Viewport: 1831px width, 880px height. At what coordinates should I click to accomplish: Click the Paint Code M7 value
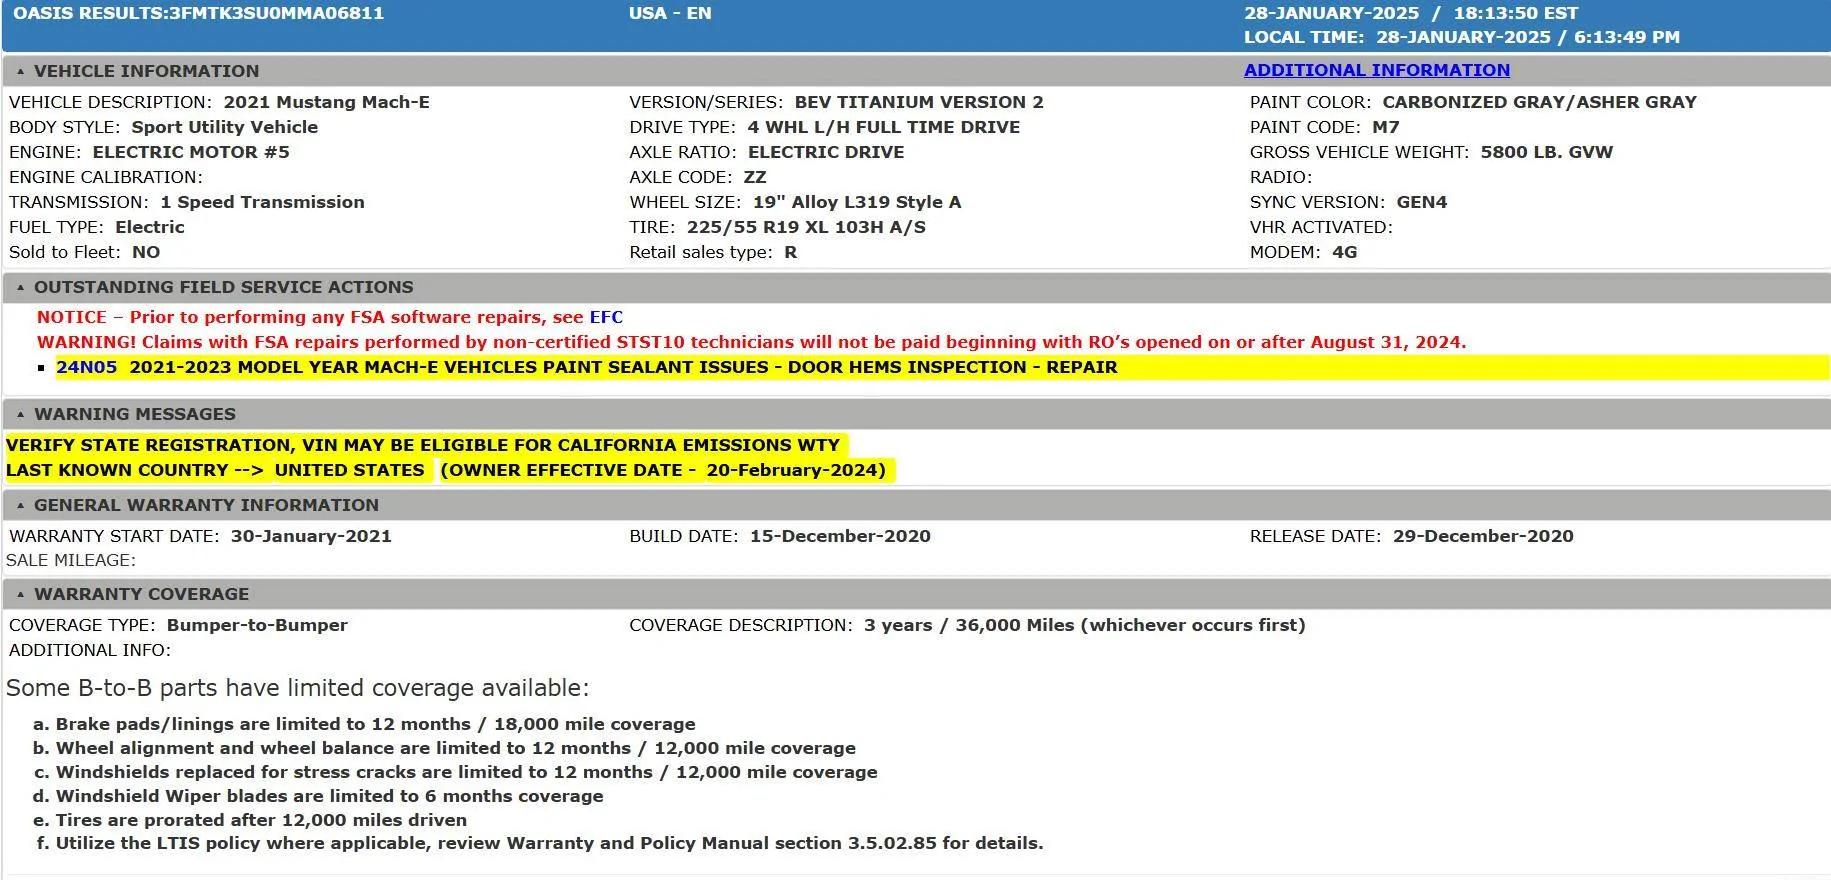click(1386, 127)
